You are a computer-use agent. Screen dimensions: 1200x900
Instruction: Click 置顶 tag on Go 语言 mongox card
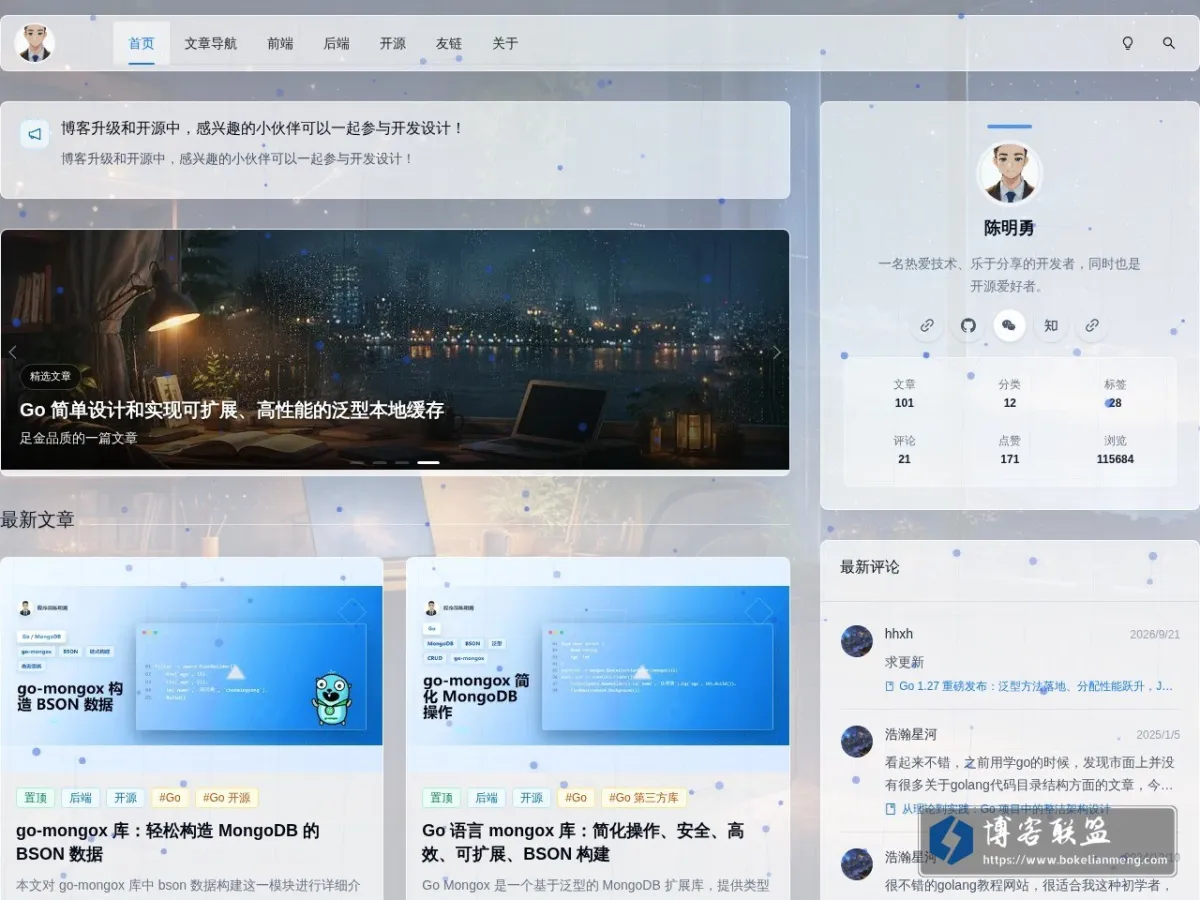[441, 798]
